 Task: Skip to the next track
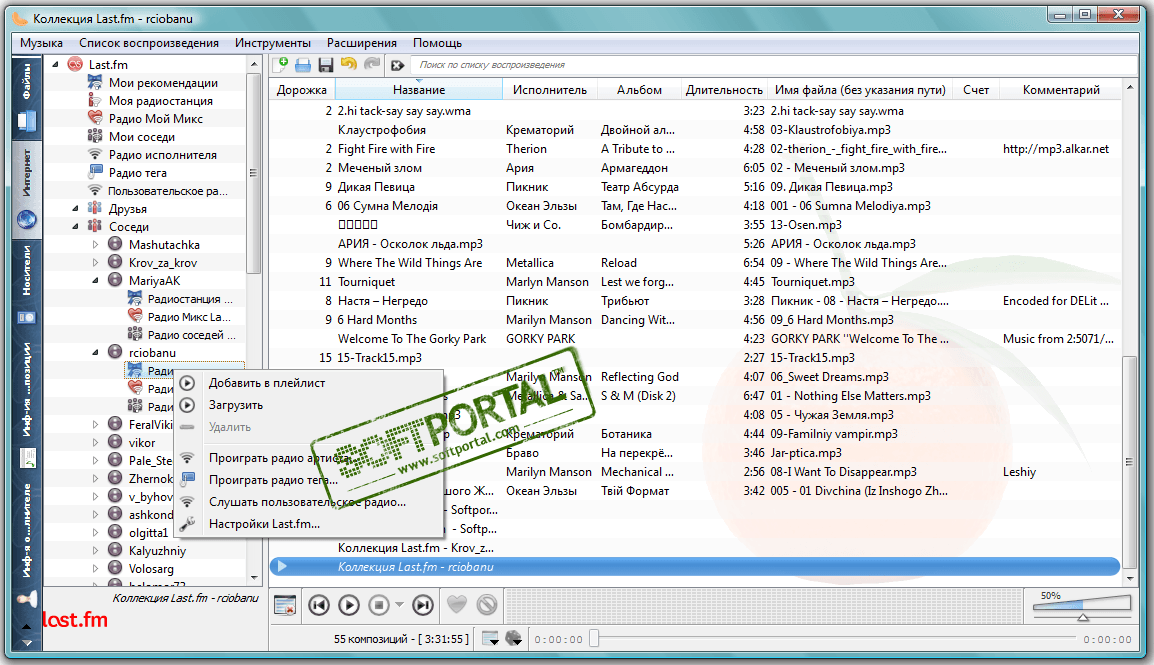[422, 605]
